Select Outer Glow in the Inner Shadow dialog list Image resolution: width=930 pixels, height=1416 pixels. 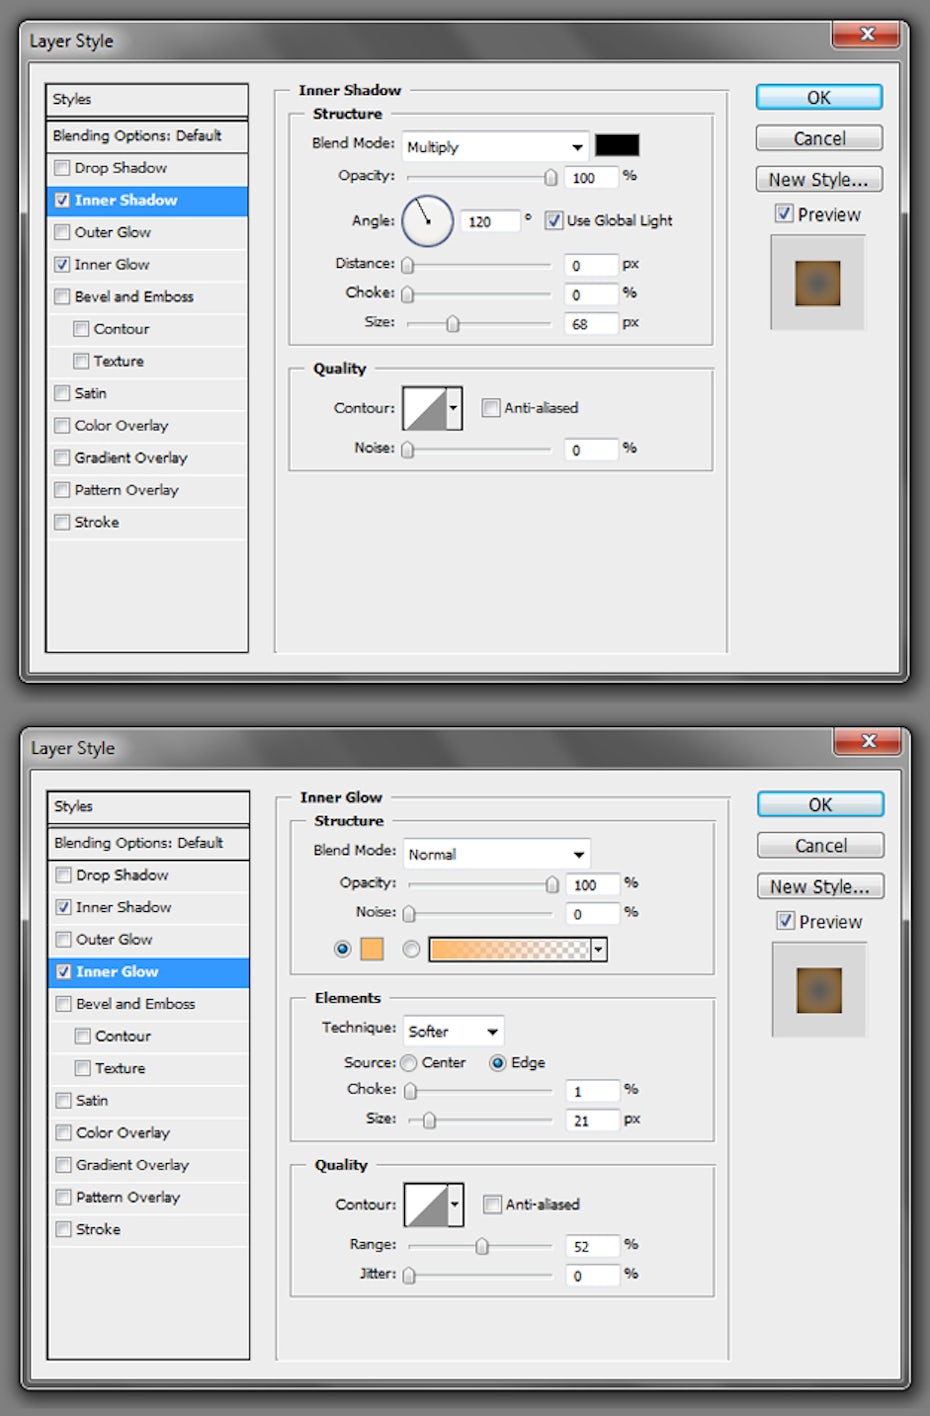click(113, 232)
